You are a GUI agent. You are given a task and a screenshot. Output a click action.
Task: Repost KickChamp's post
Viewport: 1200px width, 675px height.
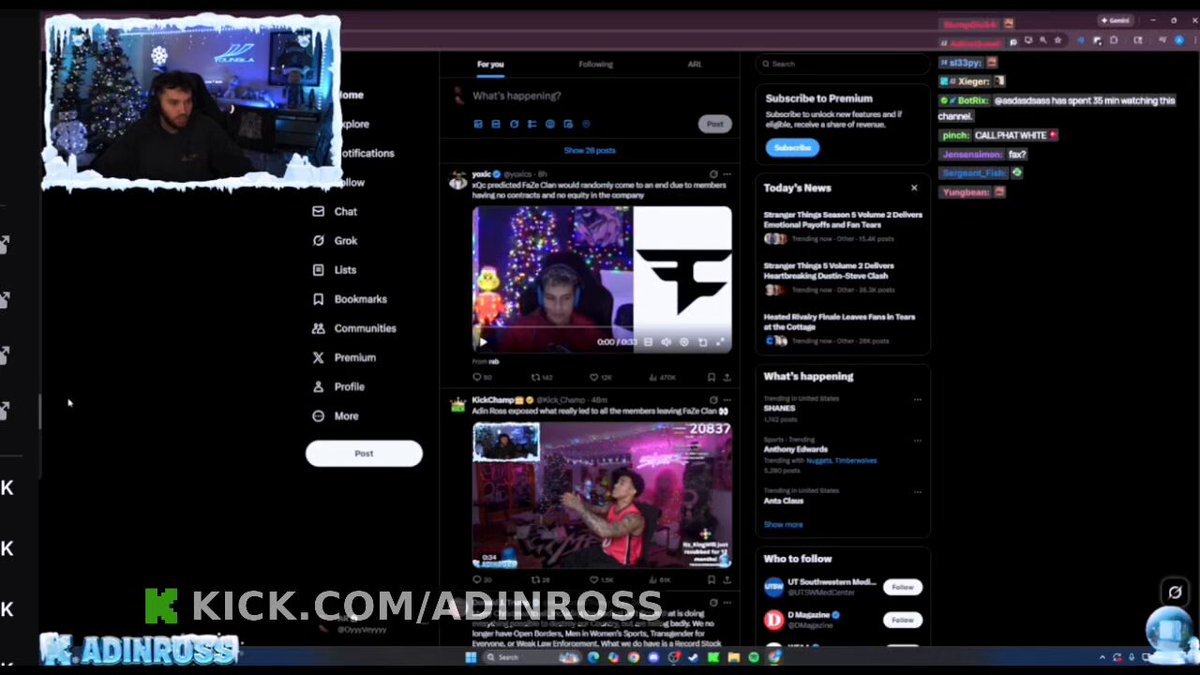pos(540,580)
